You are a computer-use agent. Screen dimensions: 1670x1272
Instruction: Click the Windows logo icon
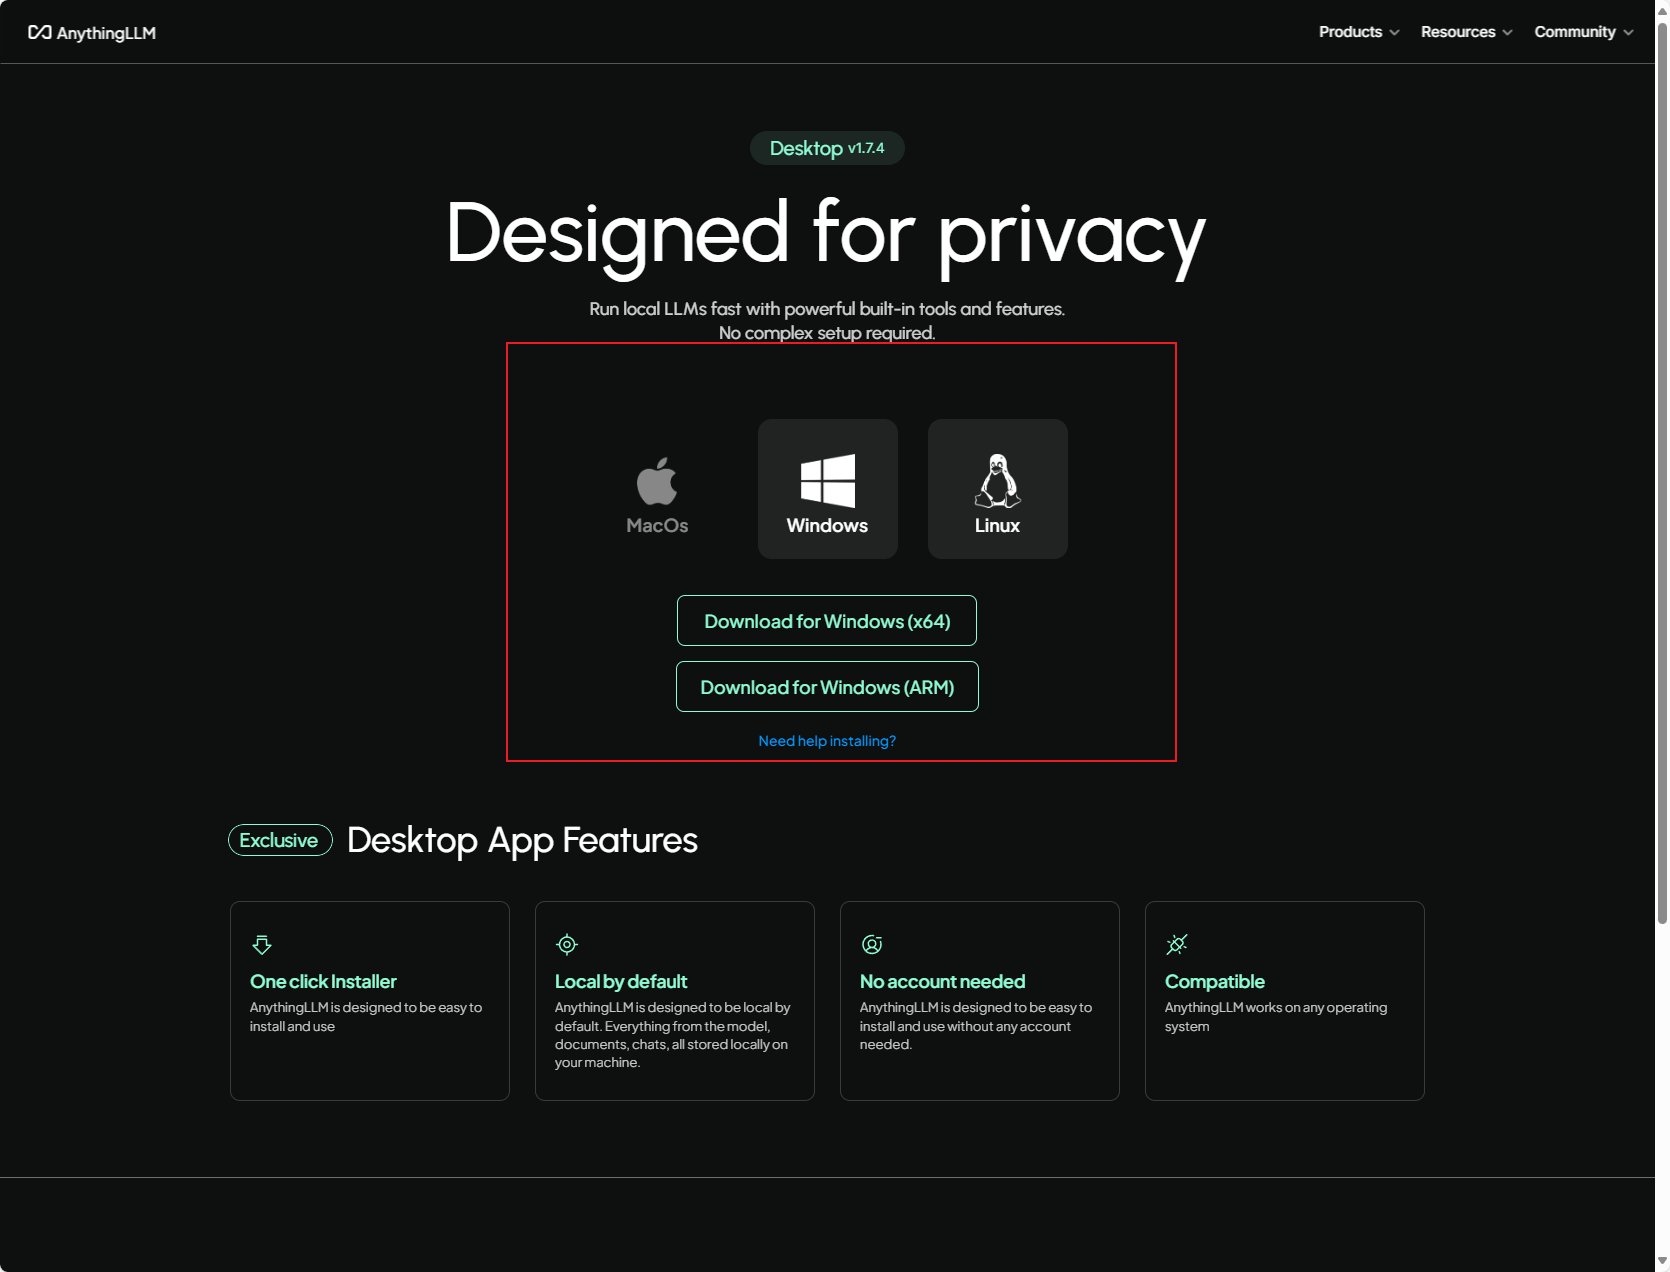[x=827, y=481]
